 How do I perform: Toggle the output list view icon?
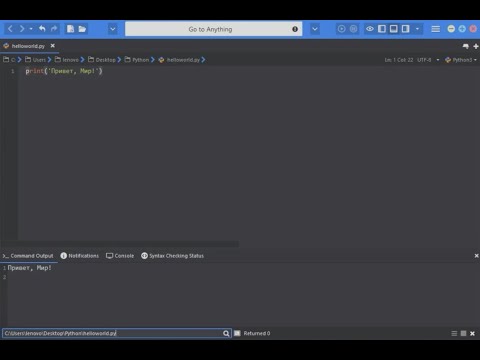[454, 333]
